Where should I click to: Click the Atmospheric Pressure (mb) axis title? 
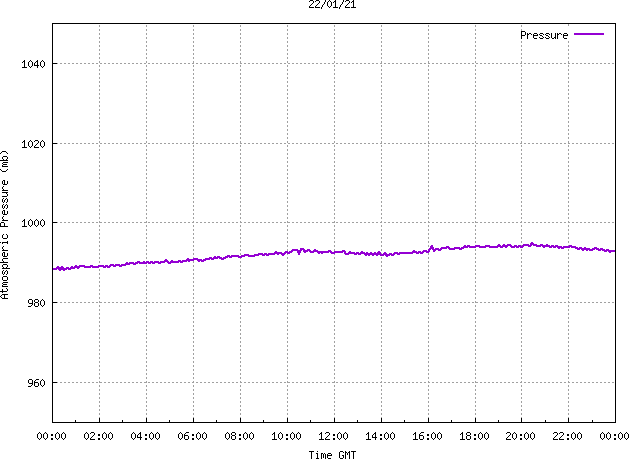tap(4, 225)
